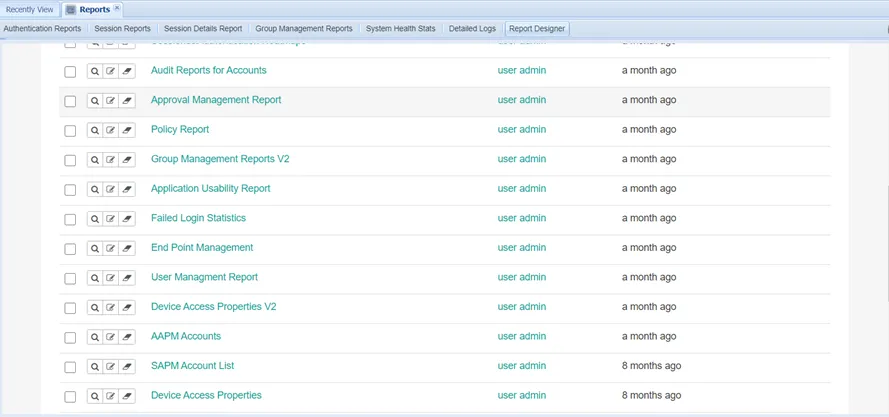The width and height of the screenshot is (889, 417).
Task: Click 'a month ago' on AAPM Accounts row
Action: pos(649,336)
